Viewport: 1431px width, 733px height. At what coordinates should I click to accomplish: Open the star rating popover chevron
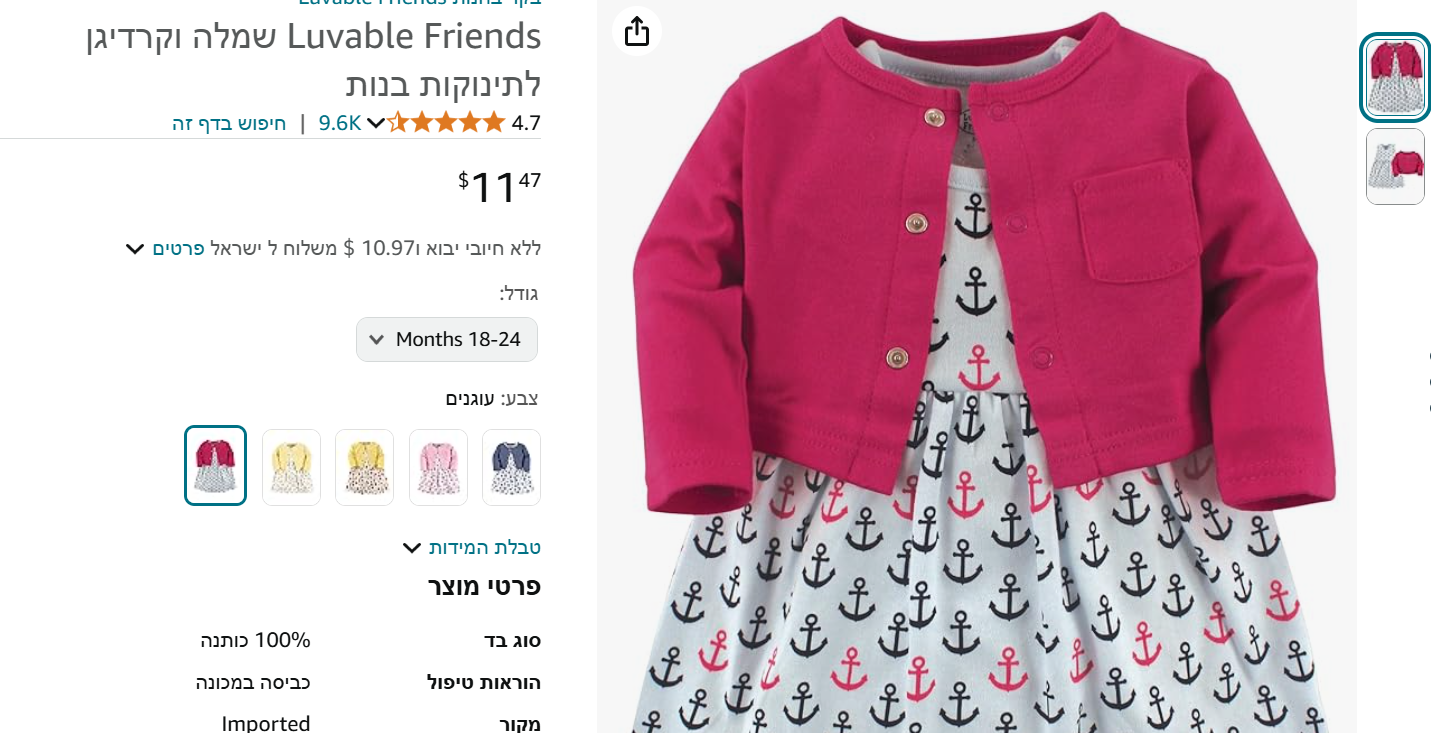(x=376, y=123)
